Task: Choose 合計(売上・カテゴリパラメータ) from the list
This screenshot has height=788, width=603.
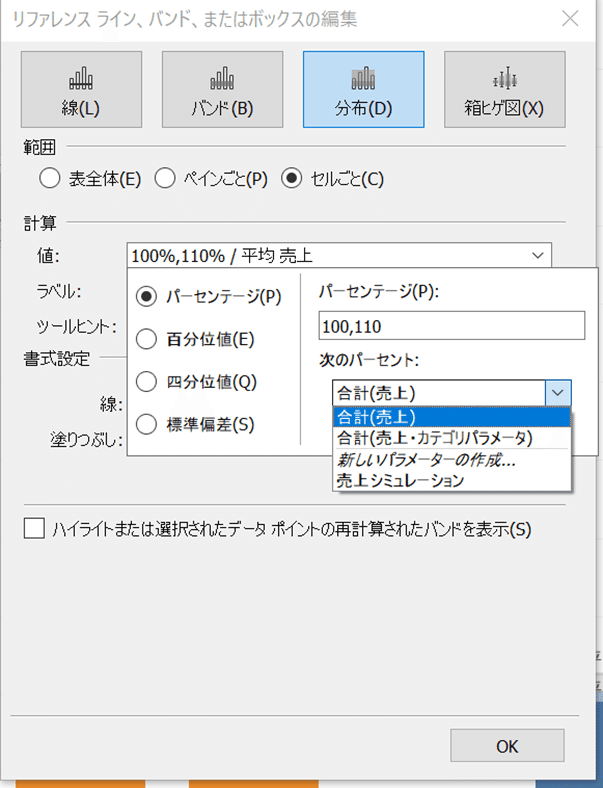Action: tap(452, 438)
